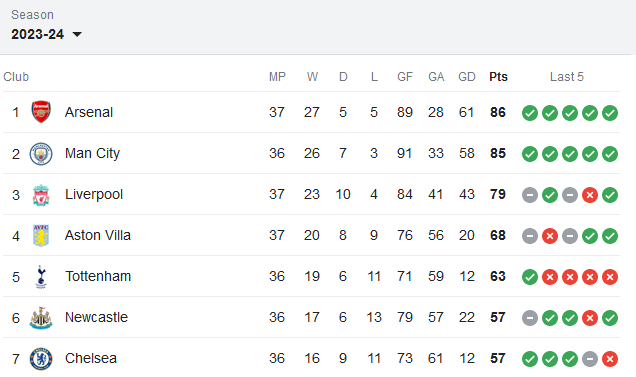Select Aston Villa's red loss icon

(x=550, y=236)
